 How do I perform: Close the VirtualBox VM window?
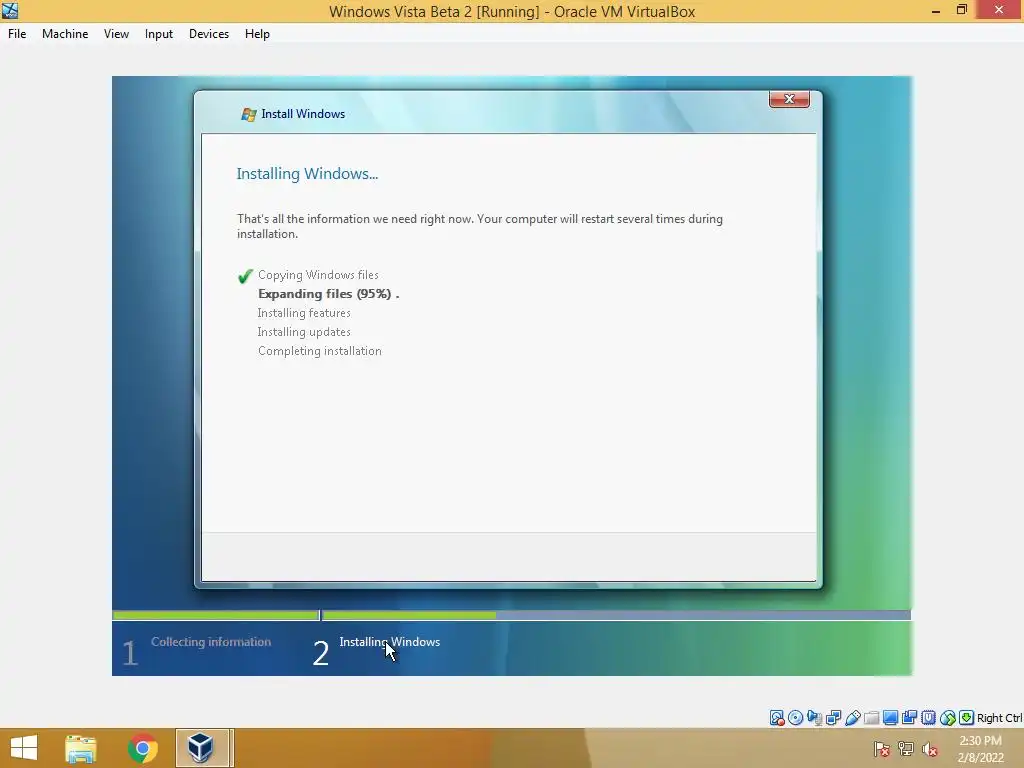(999, 10)
